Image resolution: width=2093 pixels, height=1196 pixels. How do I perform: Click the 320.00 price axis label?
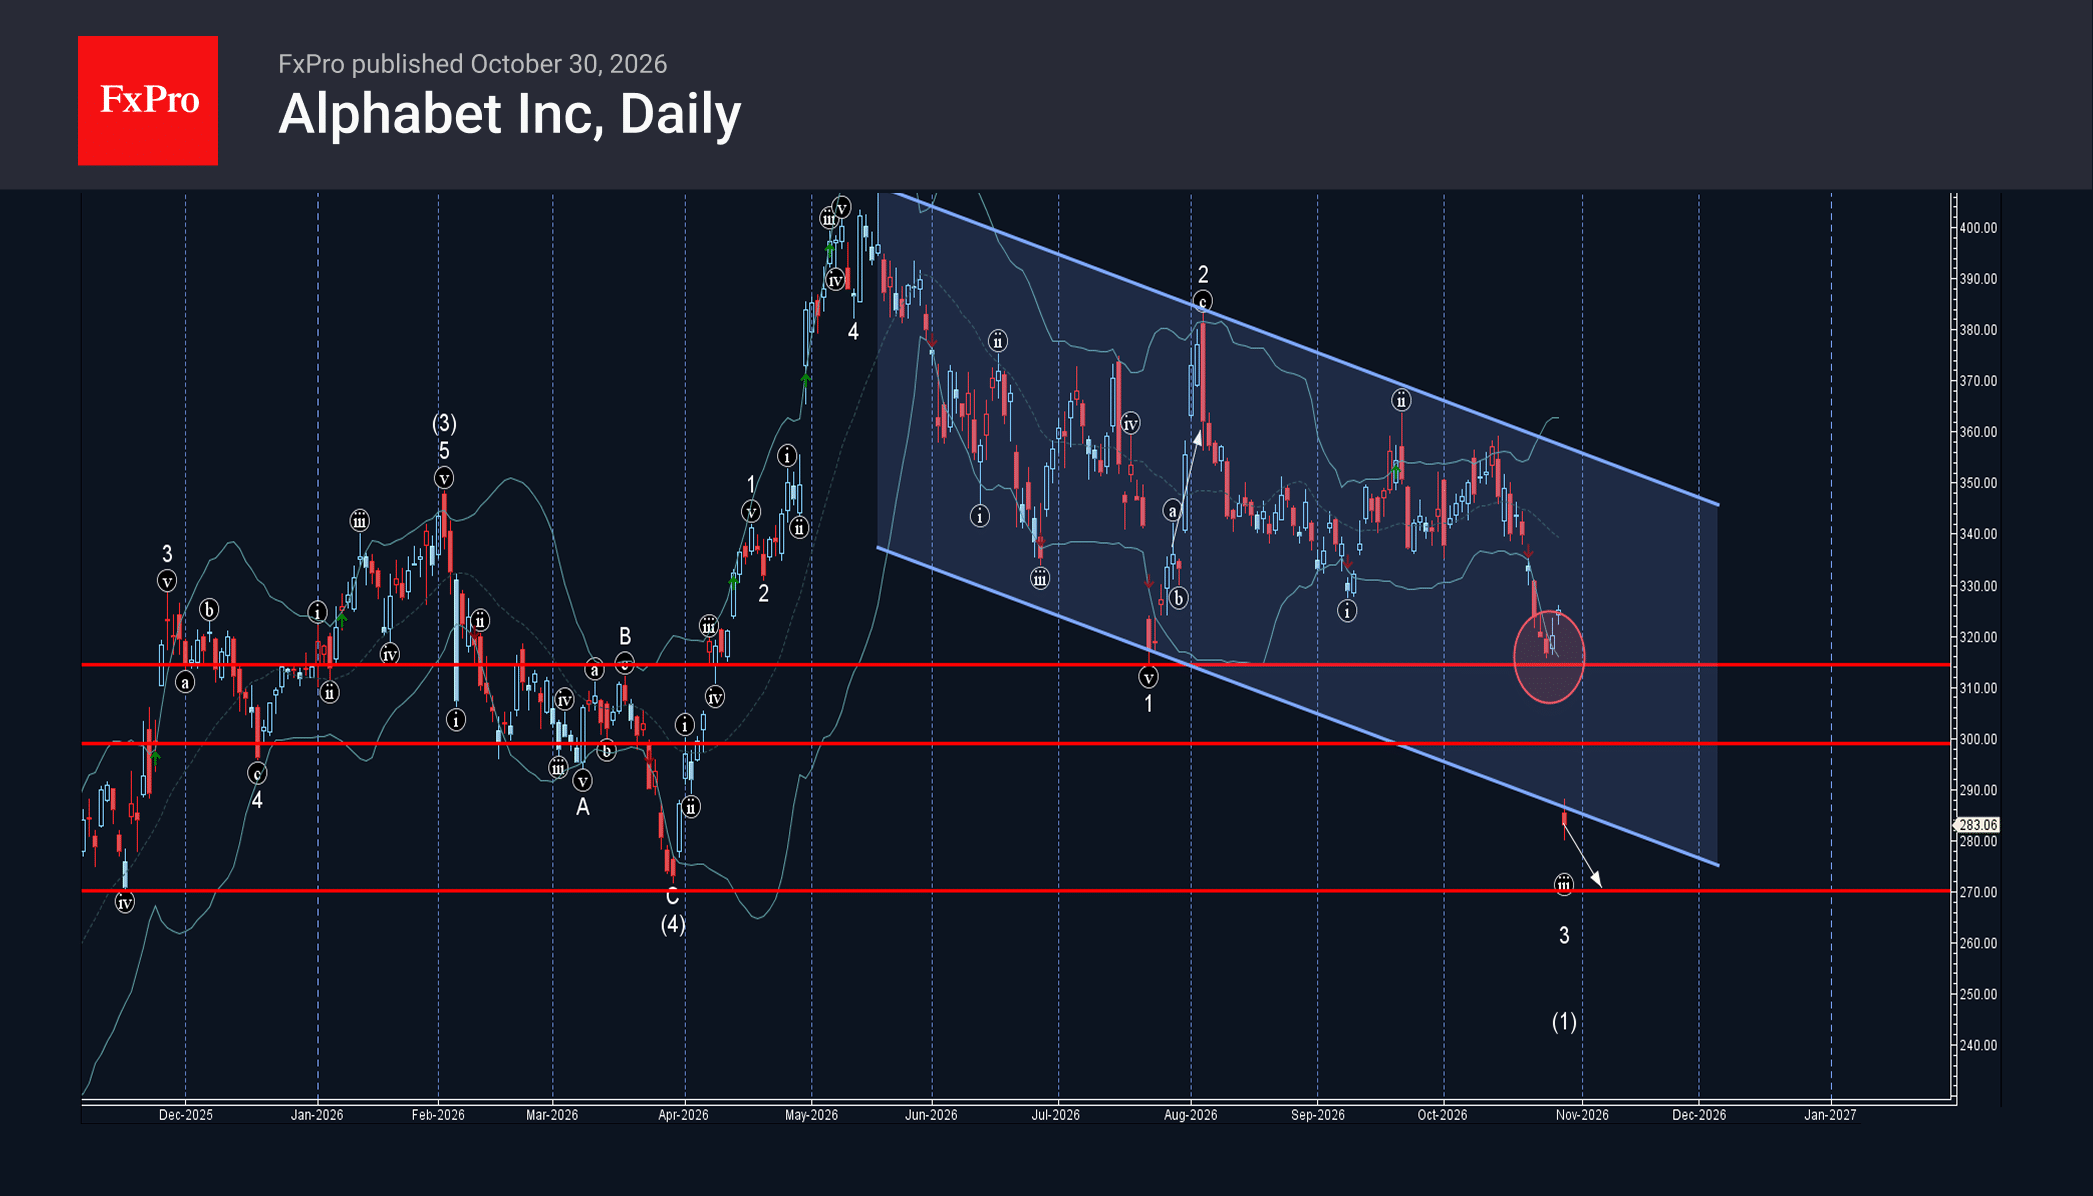click(x=1978, y=637)
